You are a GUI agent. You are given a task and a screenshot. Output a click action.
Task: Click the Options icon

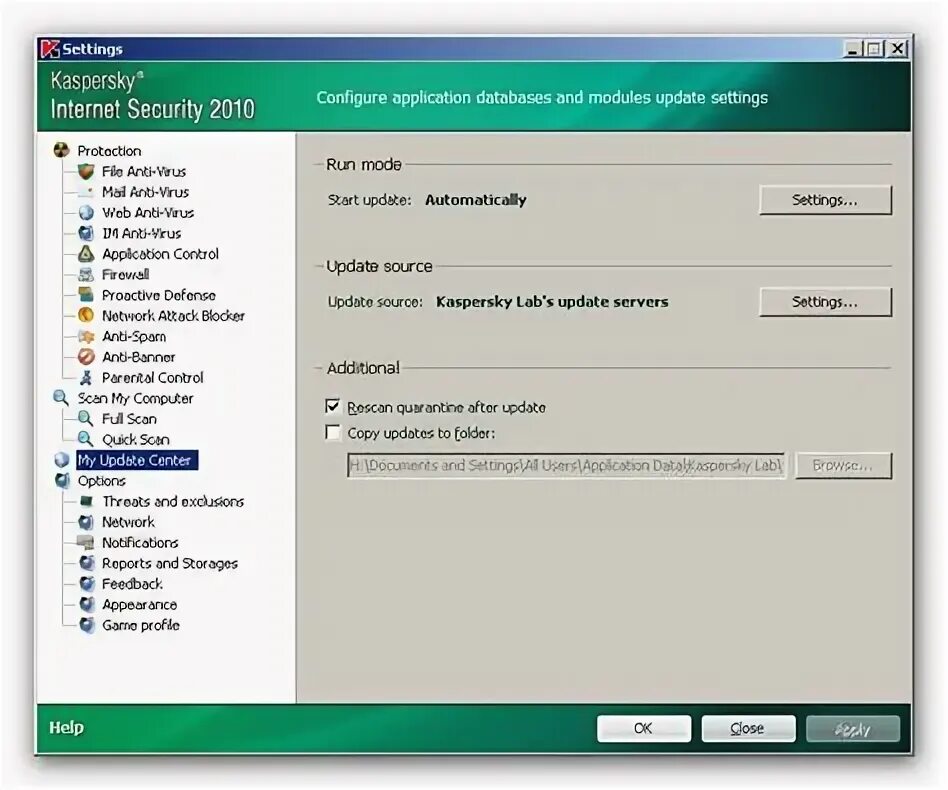tap(62, 481)
